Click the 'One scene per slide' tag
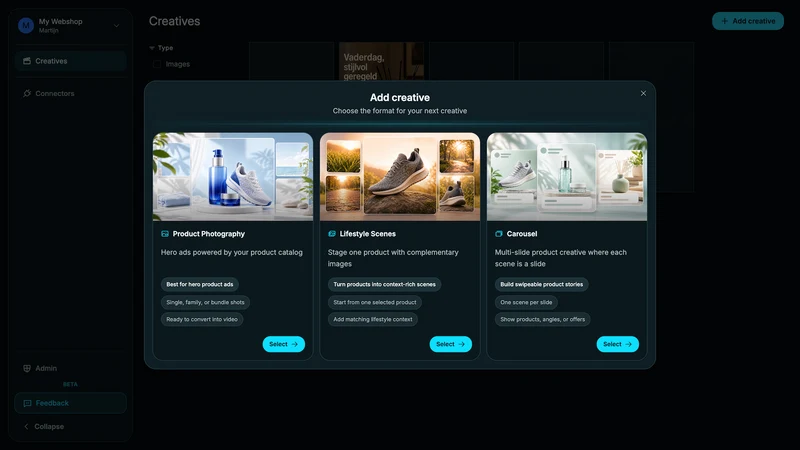Image resolution: width=800 pixels, height=450 pixels. coord(526,302)
